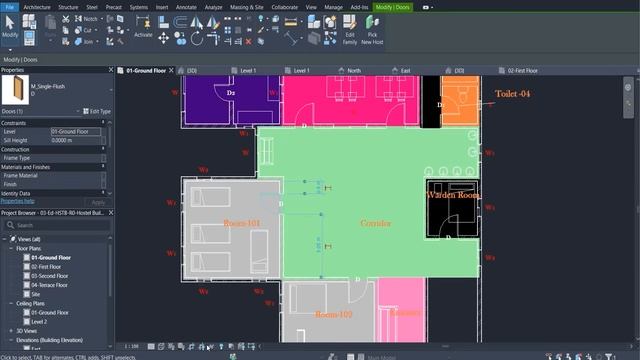
Task: Collapse the Ceiling Plans tree node
Action: coord(11,303)
